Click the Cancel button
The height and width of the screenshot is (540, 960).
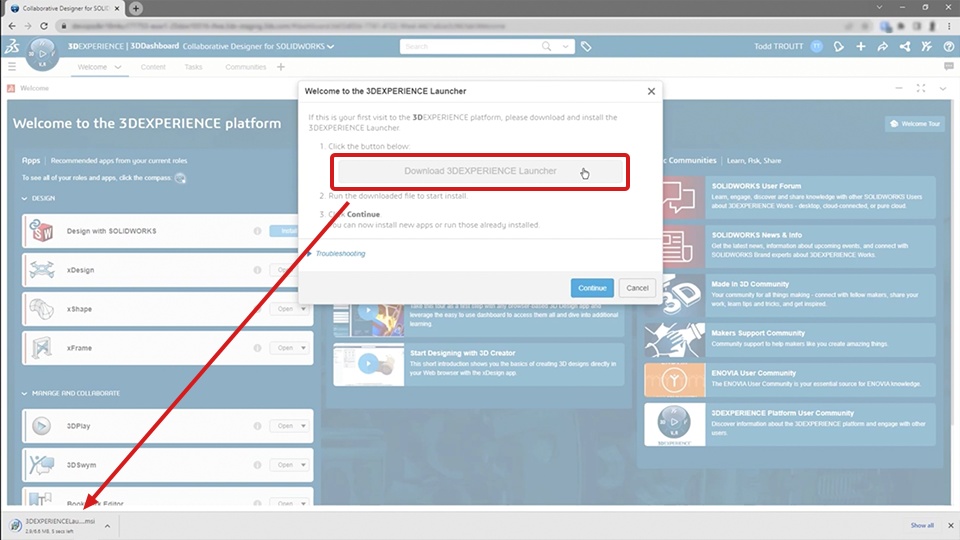[637, 288]
